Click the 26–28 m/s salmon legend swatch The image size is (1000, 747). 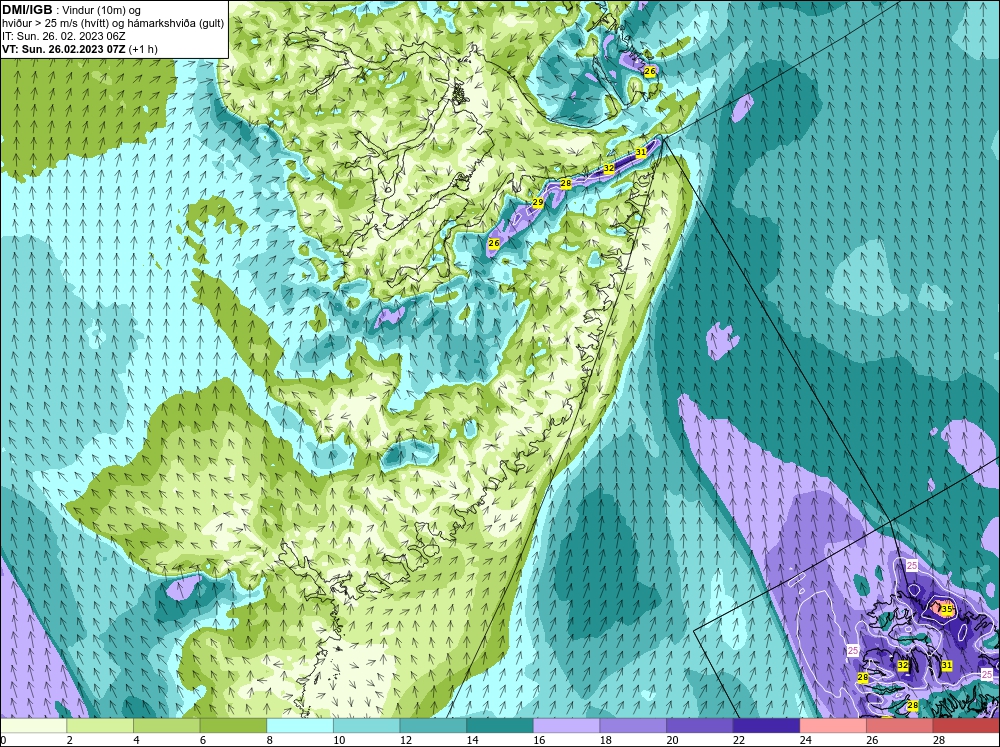[x=899, y=726]
